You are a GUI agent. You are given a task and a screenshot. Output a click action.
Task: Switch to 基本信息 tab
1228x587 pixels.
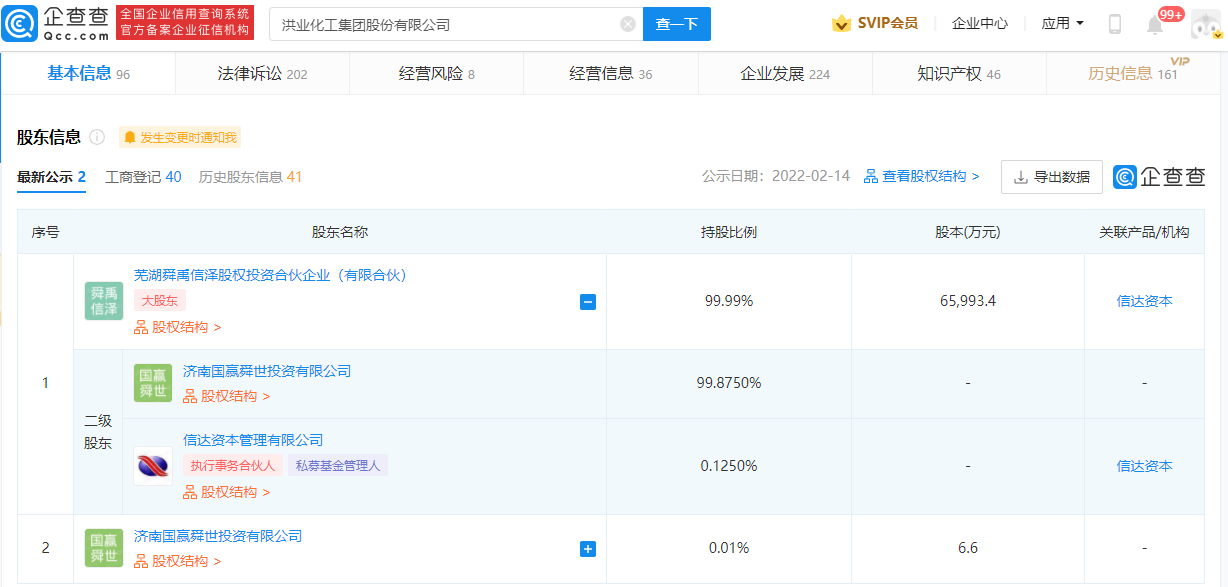tap(89, 74)
